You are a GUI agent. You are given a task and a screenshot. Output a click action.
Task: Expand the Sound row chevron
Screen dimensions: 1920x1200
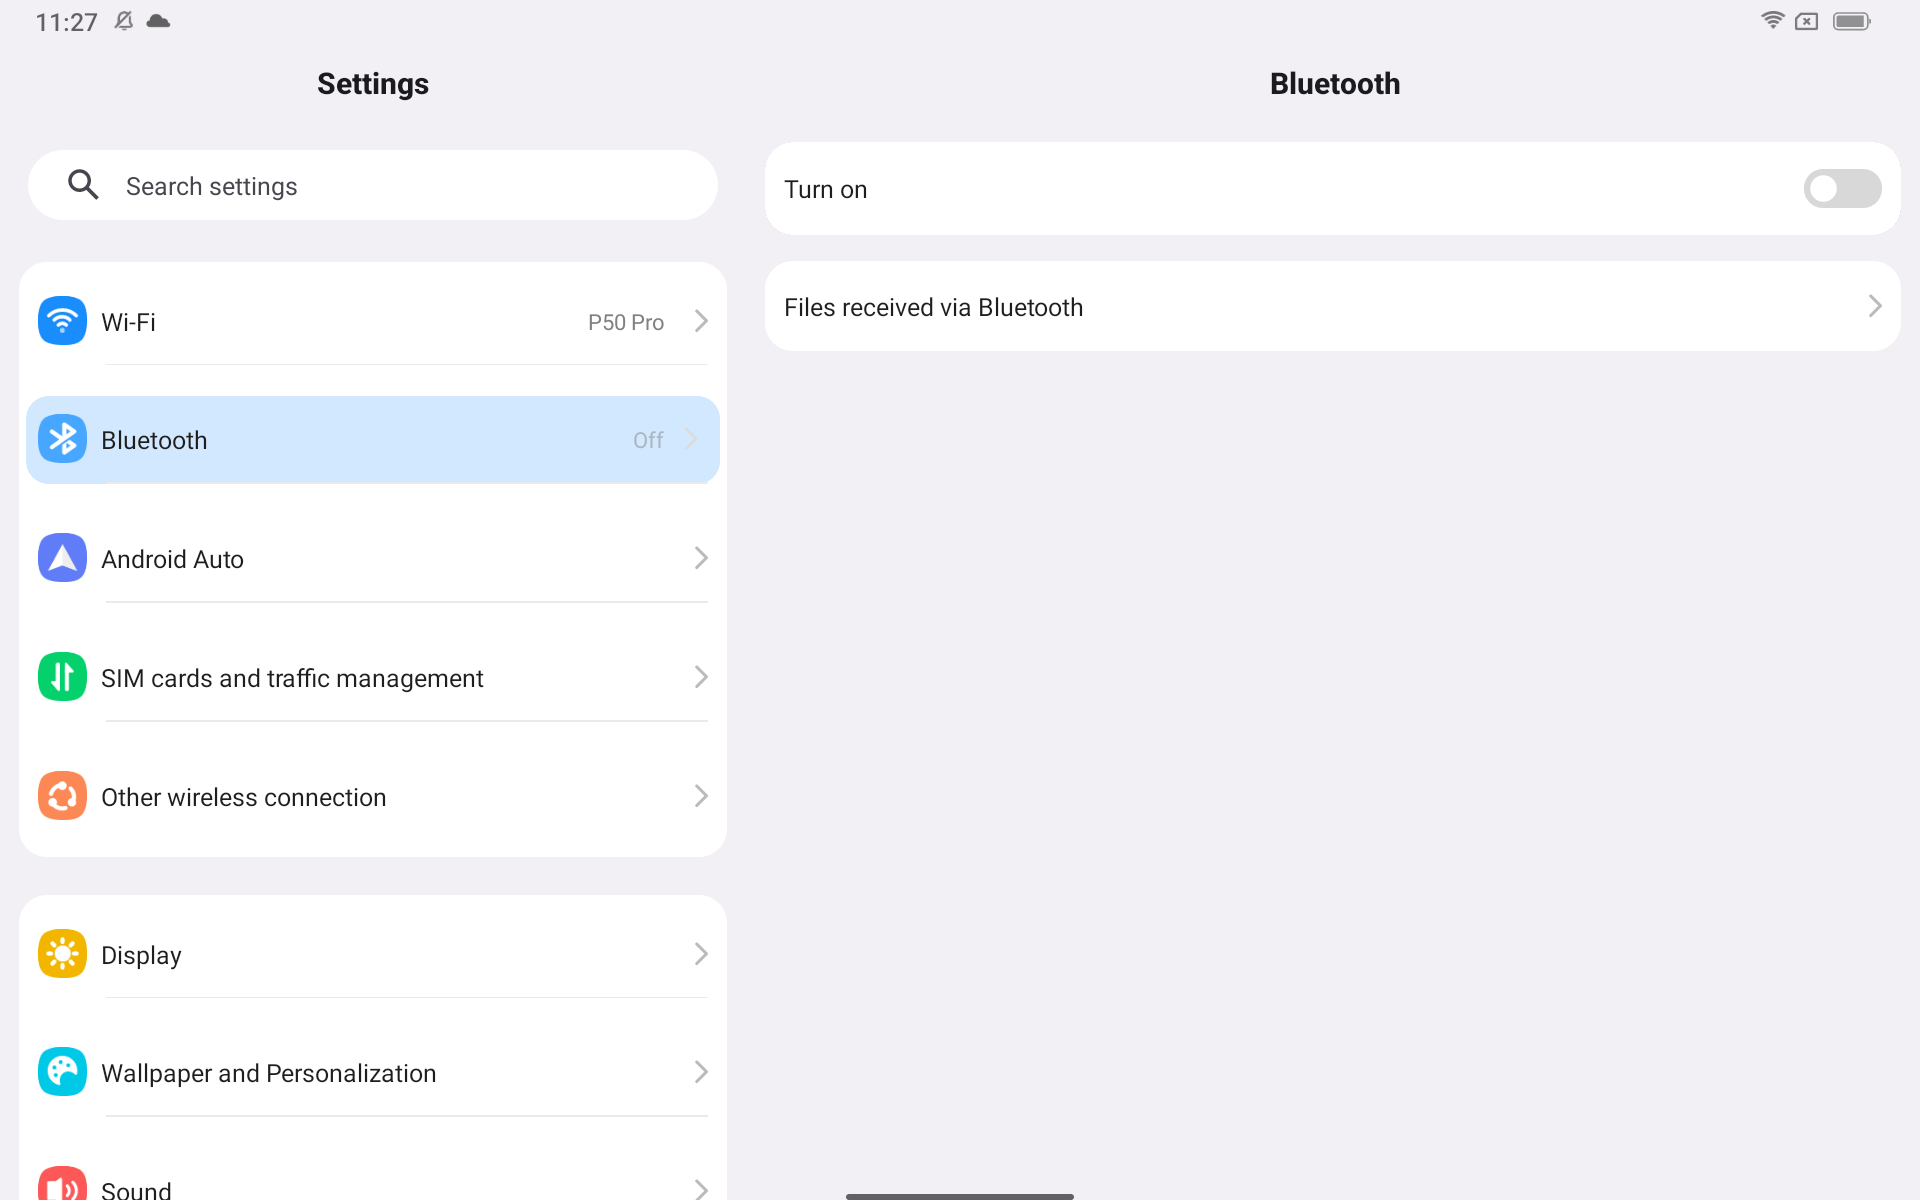coord(701,1188)
